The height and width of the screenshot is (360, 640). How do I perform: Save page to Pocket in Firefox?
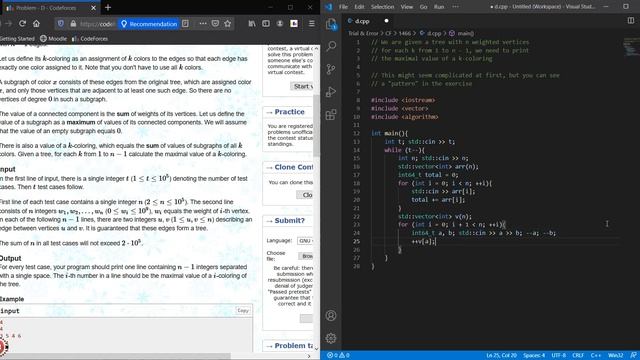pos(215,24)
